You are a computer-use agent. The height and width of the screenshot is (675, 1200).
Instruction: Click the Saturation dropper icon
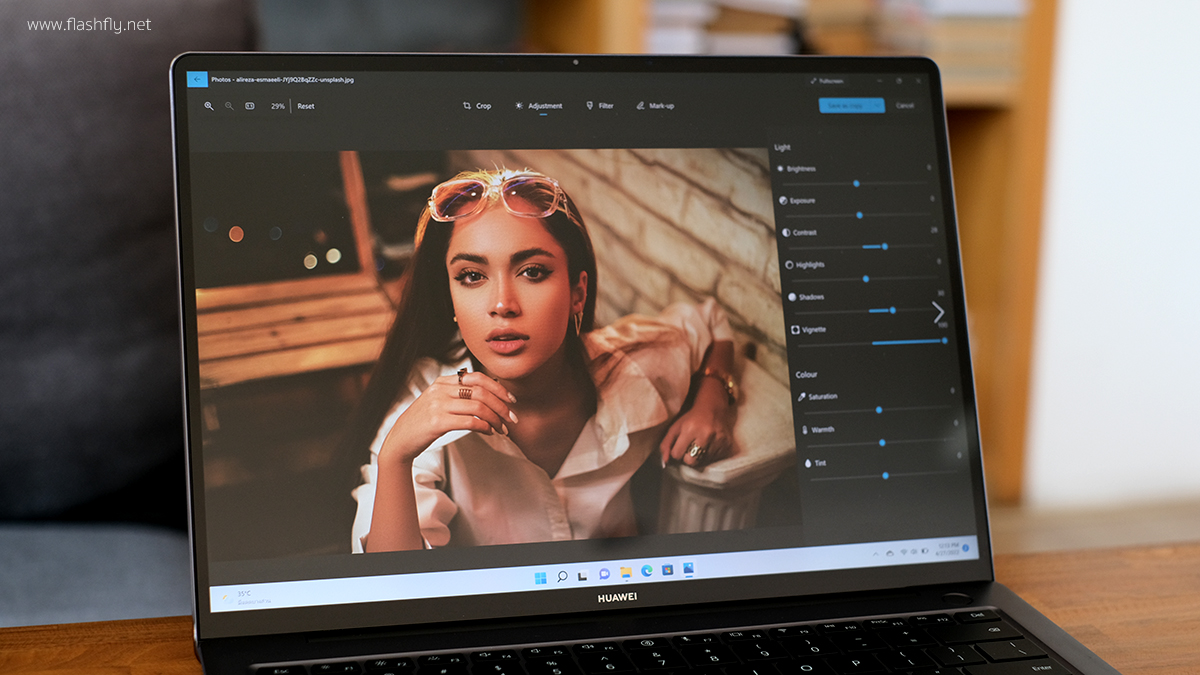click(x=801, y=397)
